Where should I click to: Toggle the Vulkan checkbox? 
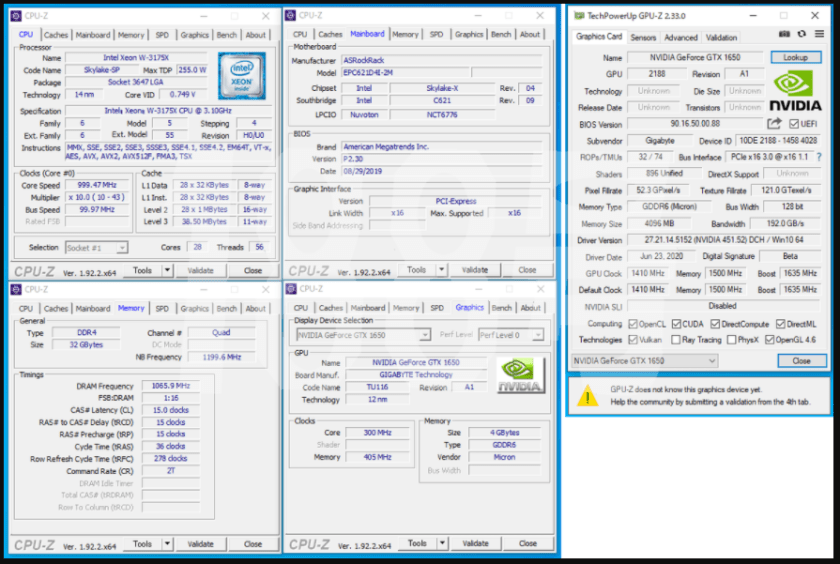pyautogui.click(x=633, y=340)
